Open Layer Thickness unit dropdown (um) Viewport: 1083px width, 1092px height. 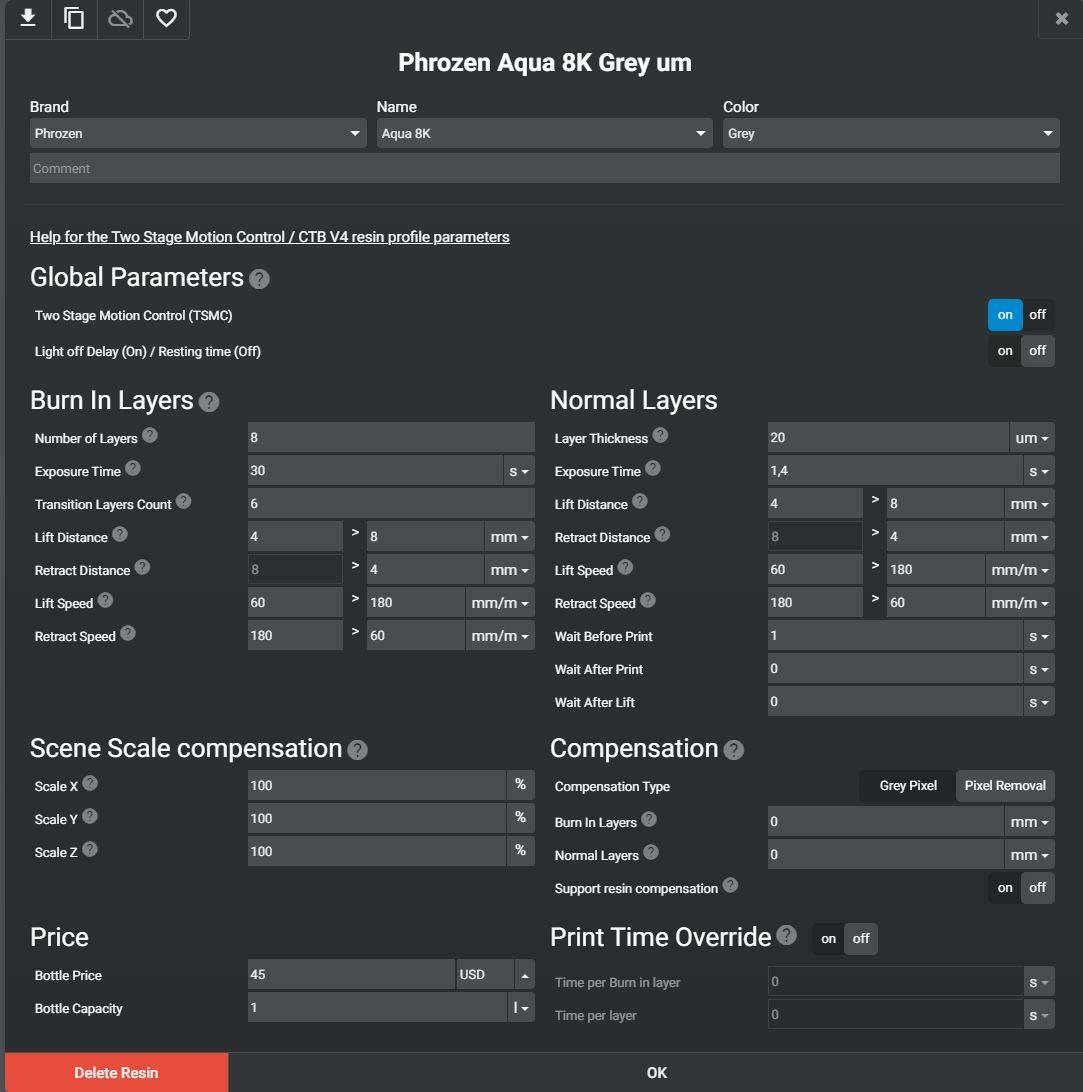1031,438
